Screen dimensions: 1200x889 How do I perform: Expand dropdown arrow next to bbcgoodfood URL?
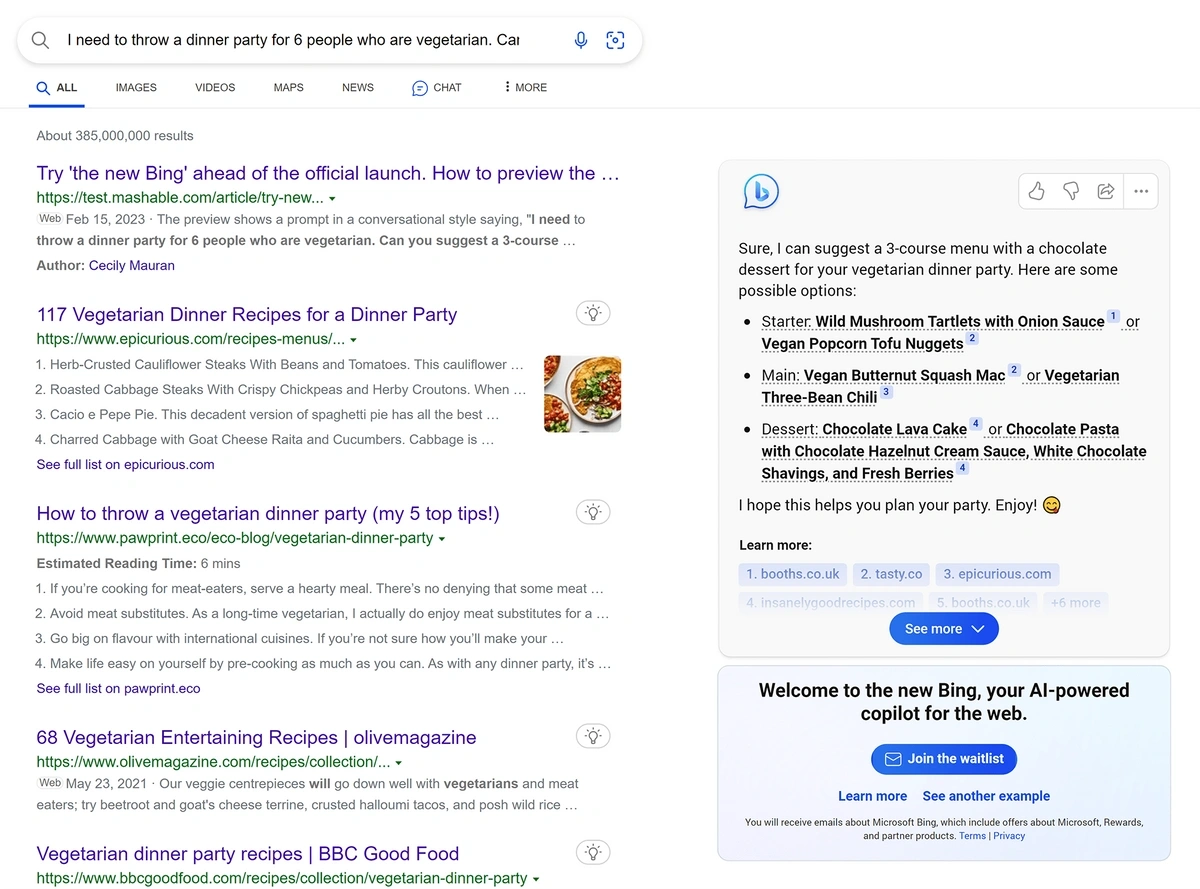point(536,879)
